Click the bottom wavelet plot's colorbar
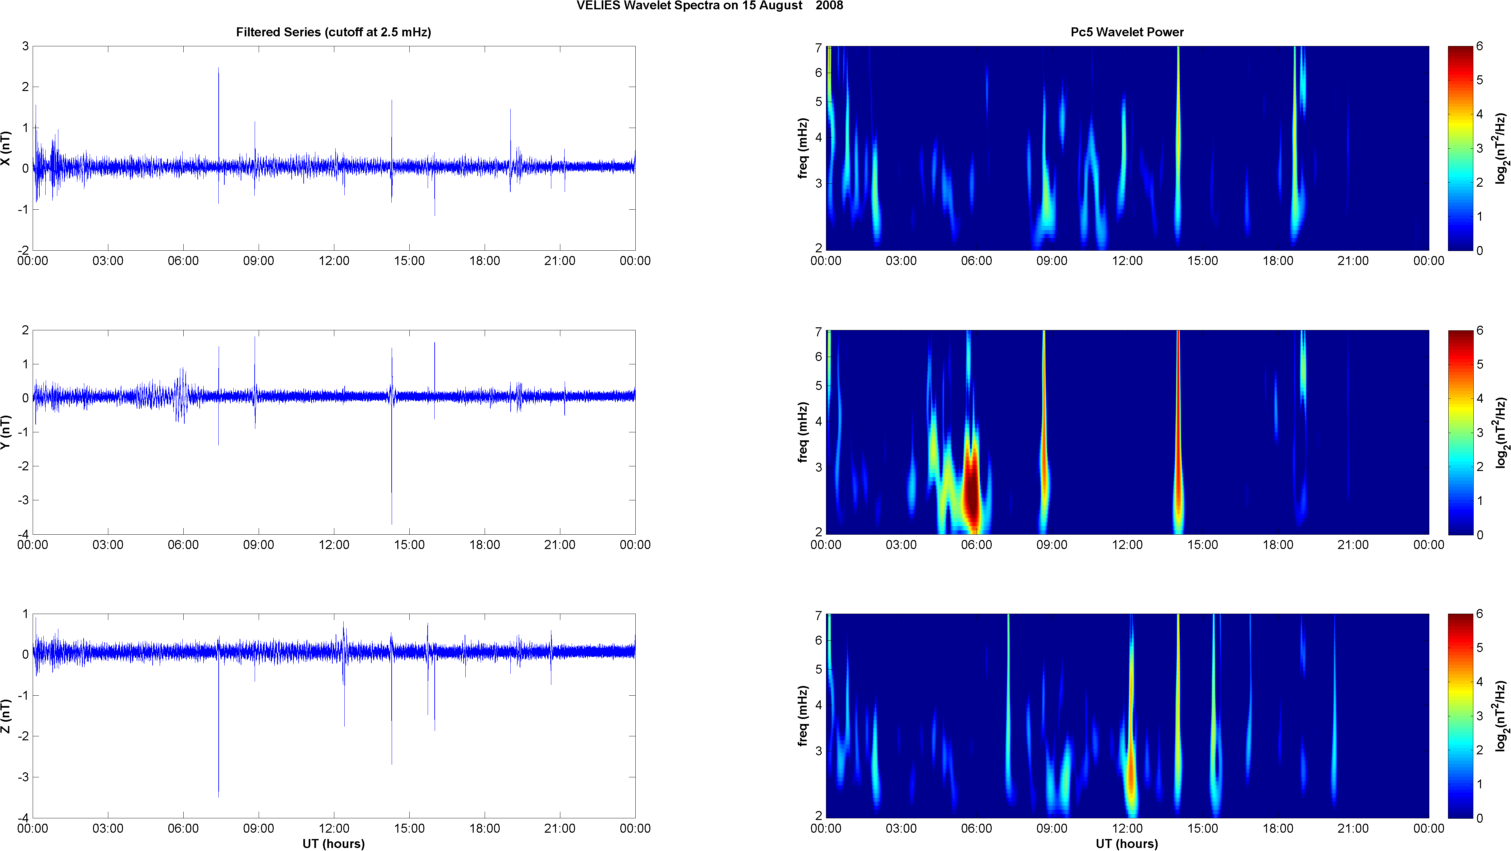This screenshot has width=1511, height=851. click(1460, 716)
